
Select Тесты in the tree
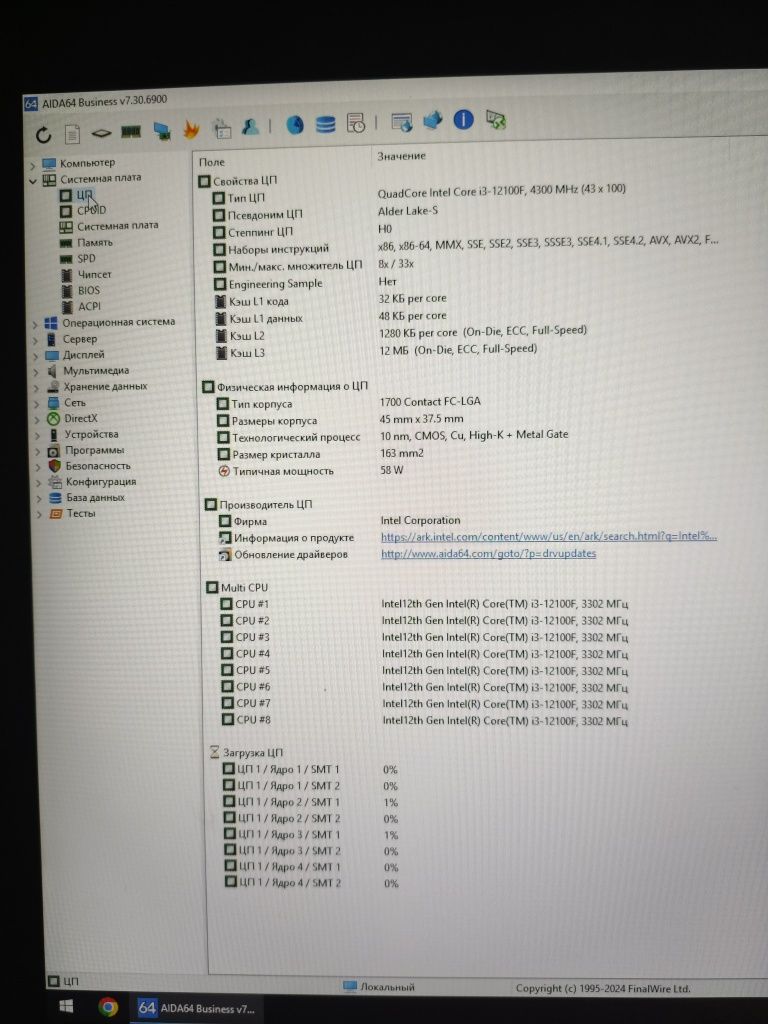(73, 514)
